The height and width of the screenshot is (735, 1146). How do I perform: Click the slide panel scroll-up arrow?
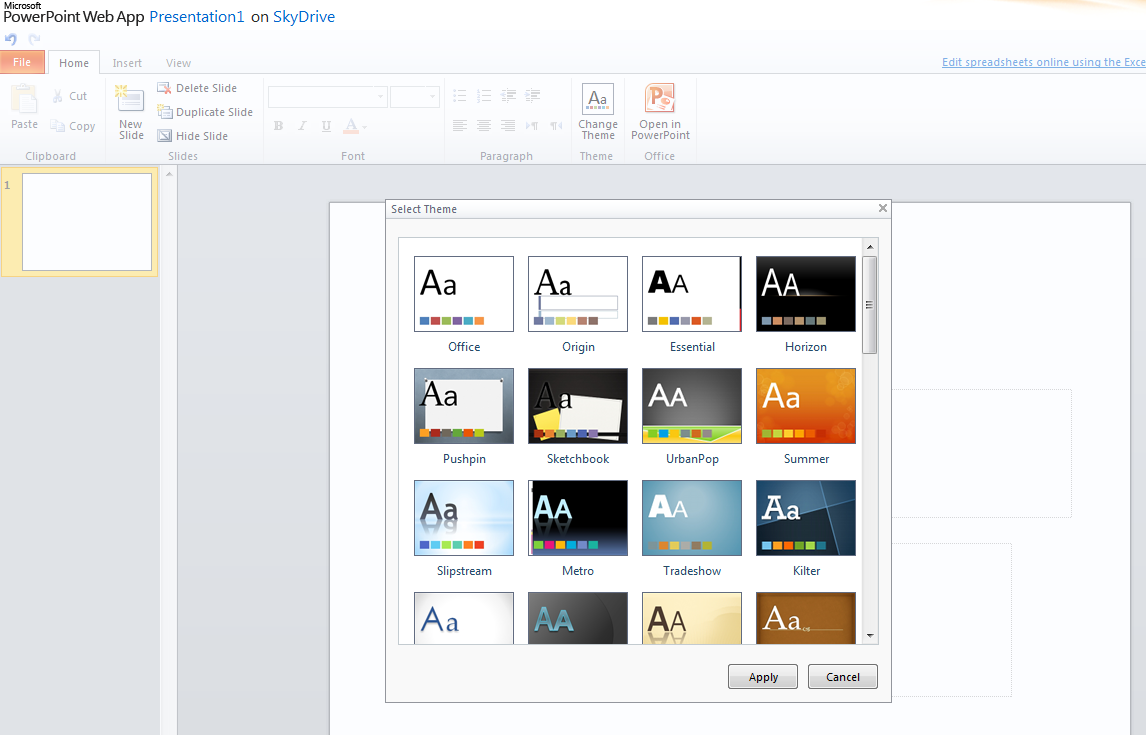click(x=169, y=175)
